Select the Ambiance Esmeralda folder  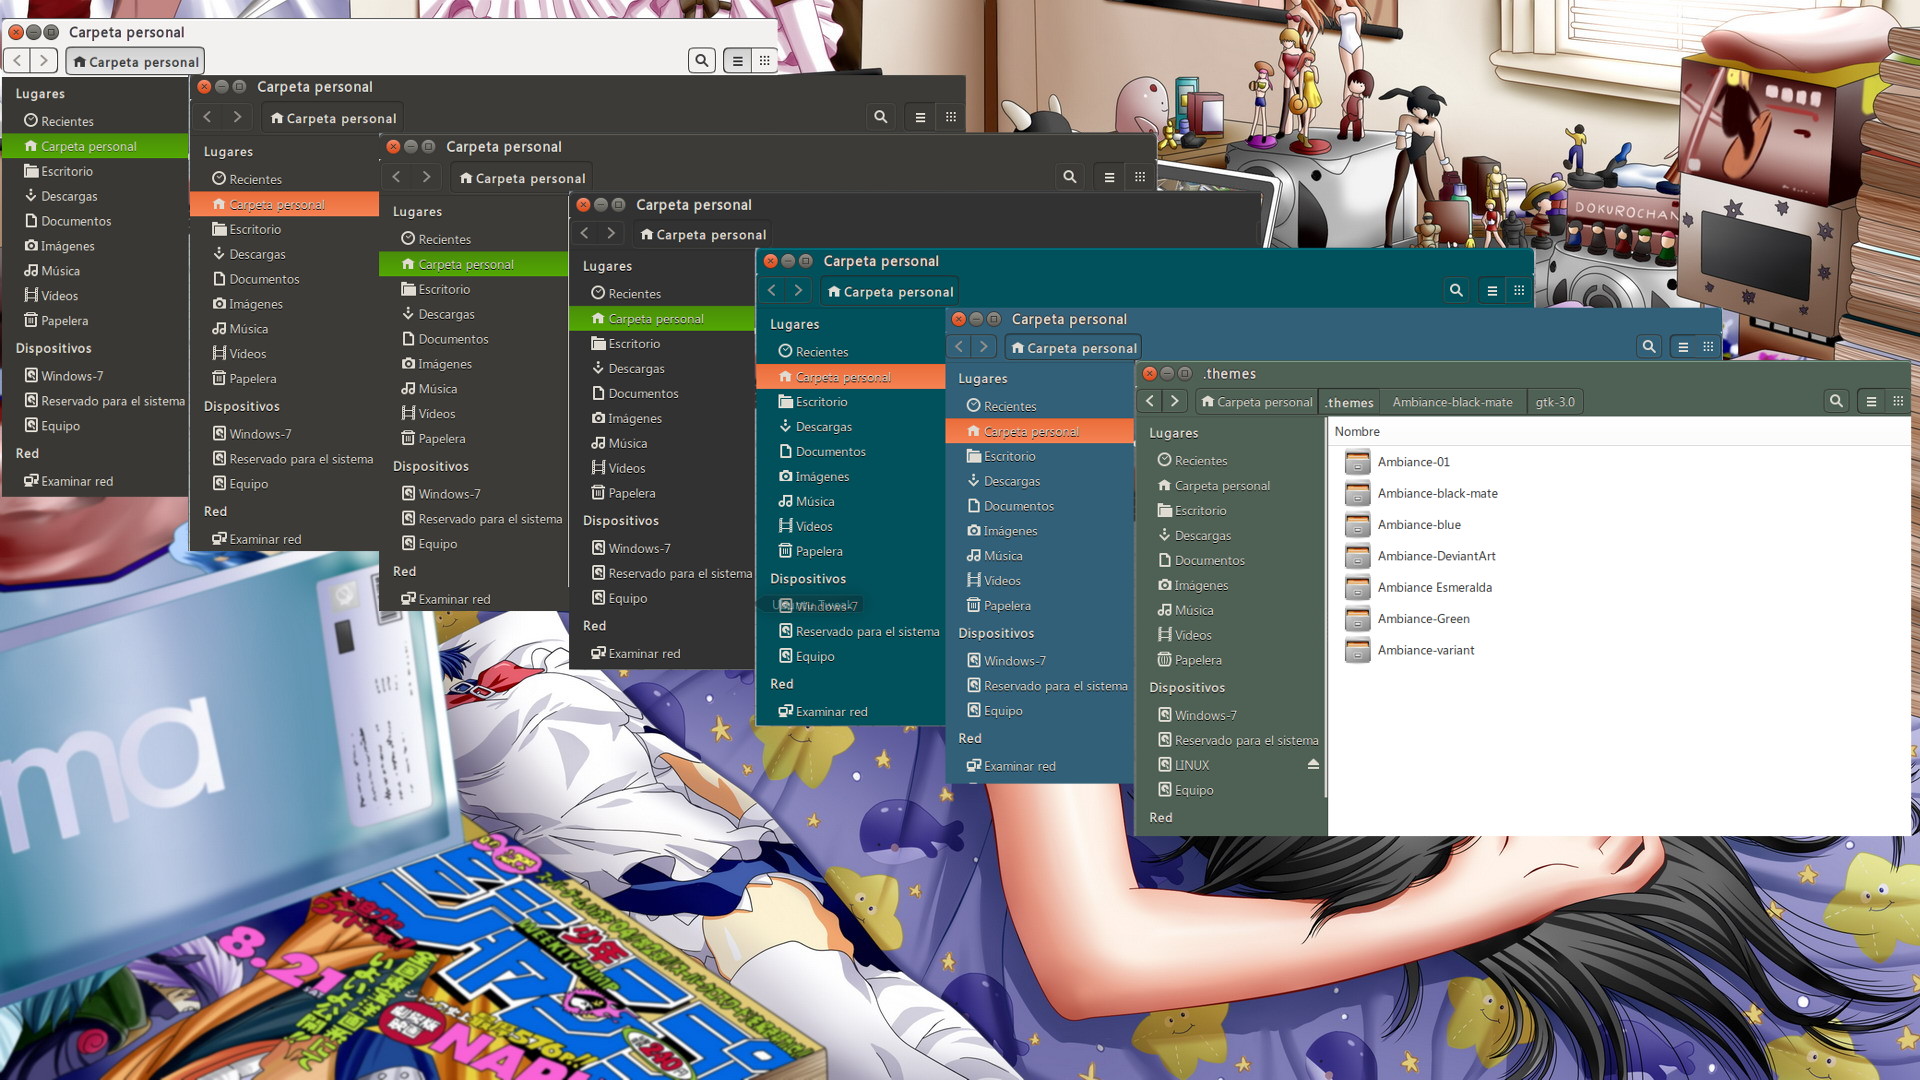pyautogui.click(x=1435, y=587)
